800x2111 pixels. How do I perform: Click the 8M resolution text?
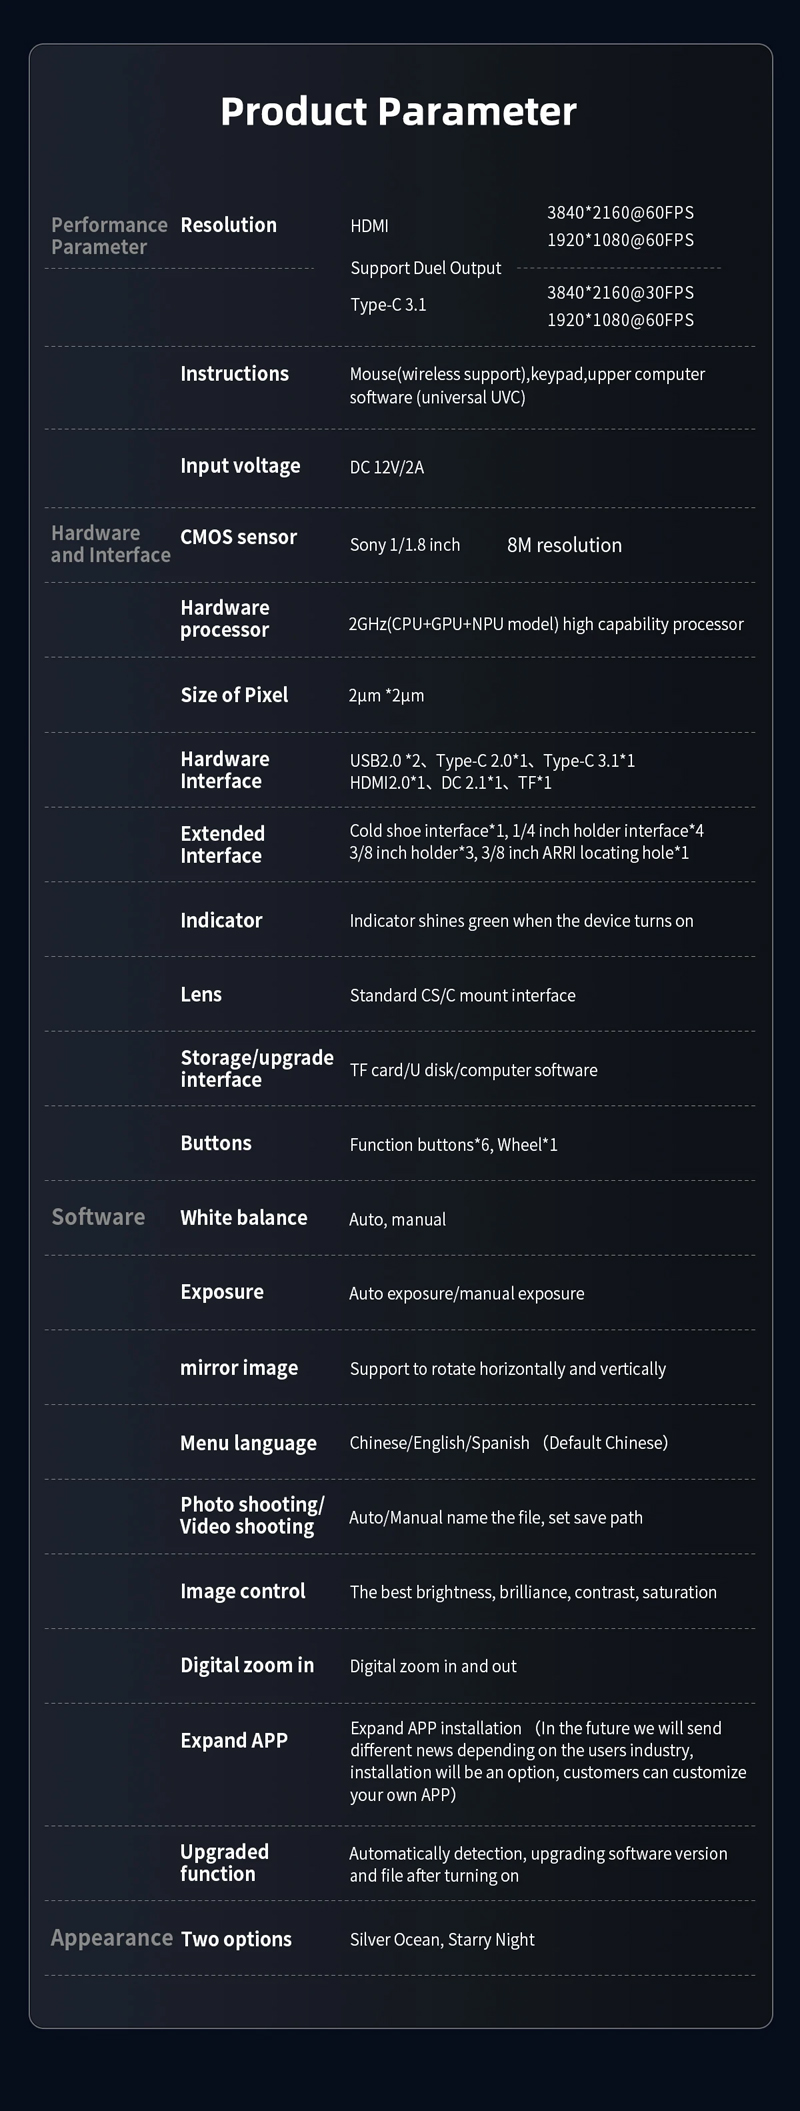click(564, 545)
